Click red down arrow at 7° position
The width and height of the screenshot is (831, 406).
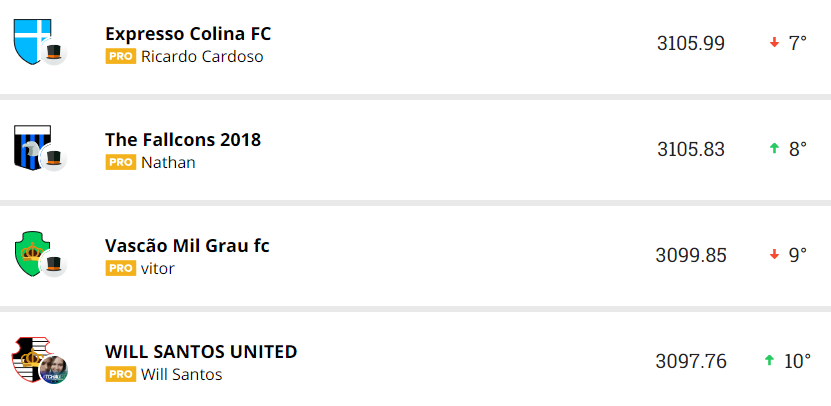[774, 43]
